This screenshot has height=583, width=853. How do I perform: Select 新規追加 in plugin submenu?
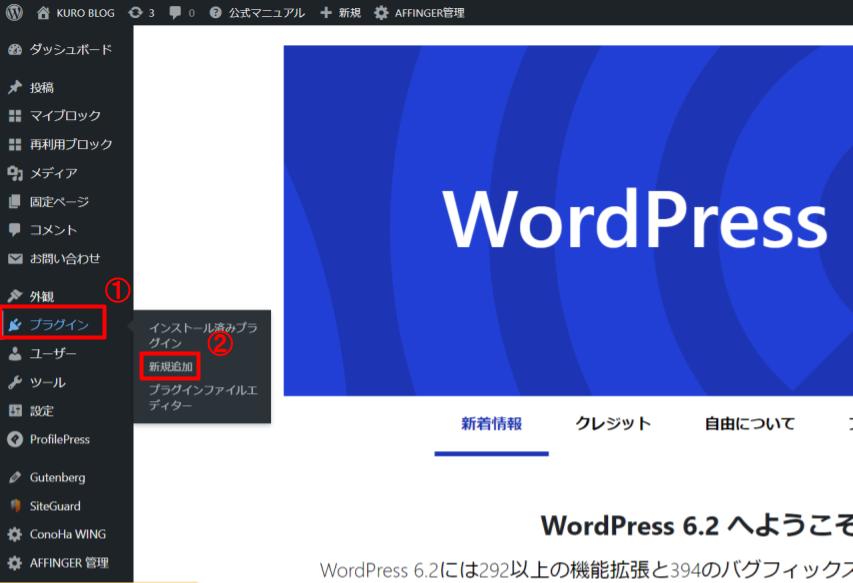[170, 367]
